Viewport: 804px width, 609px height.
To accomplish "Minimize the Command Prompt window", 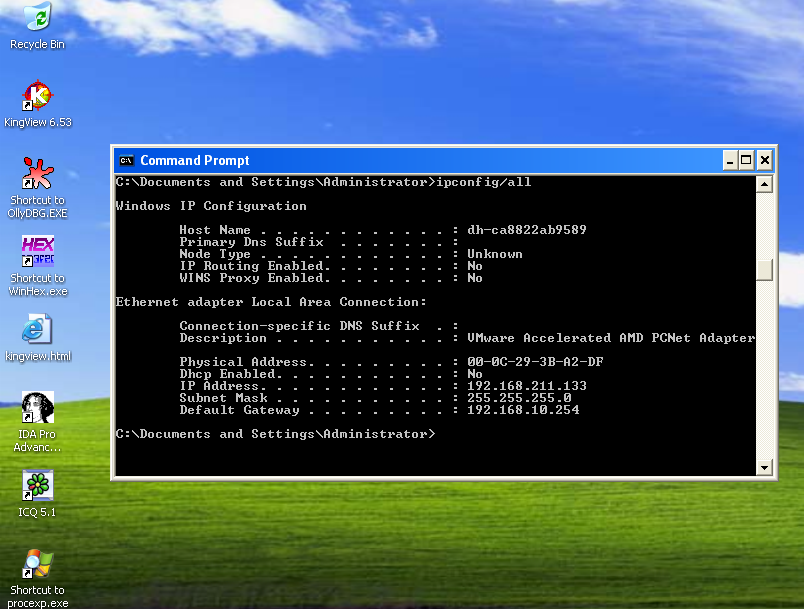I will click(730, 160).
